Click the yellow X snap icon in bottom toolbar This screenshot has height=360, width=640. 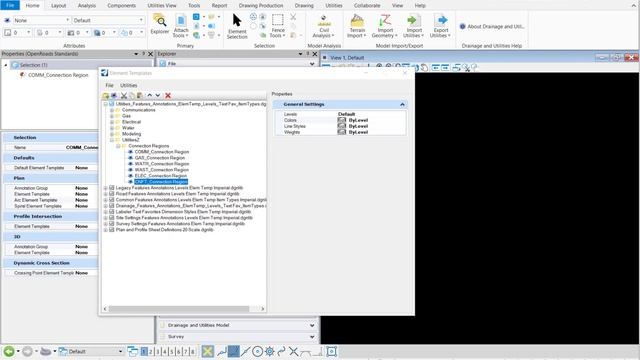coord(207,351)
